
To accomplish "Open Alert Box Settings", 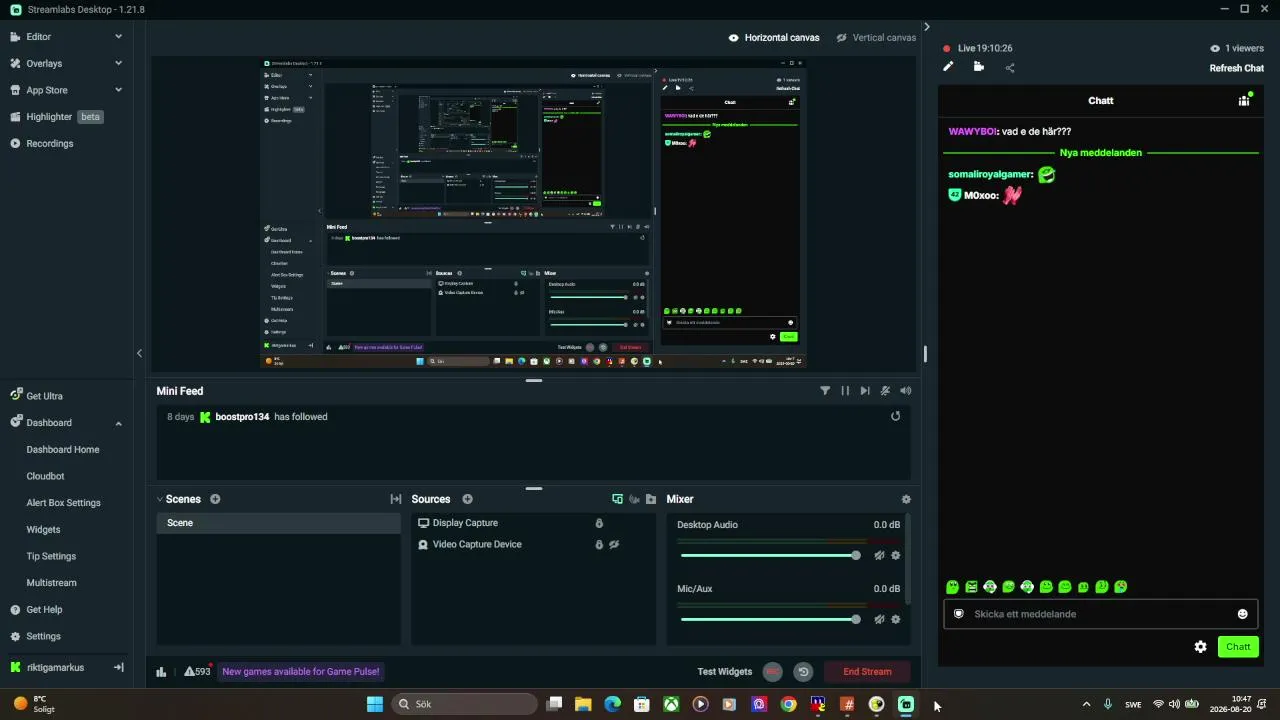I will (x=63, y=503).
